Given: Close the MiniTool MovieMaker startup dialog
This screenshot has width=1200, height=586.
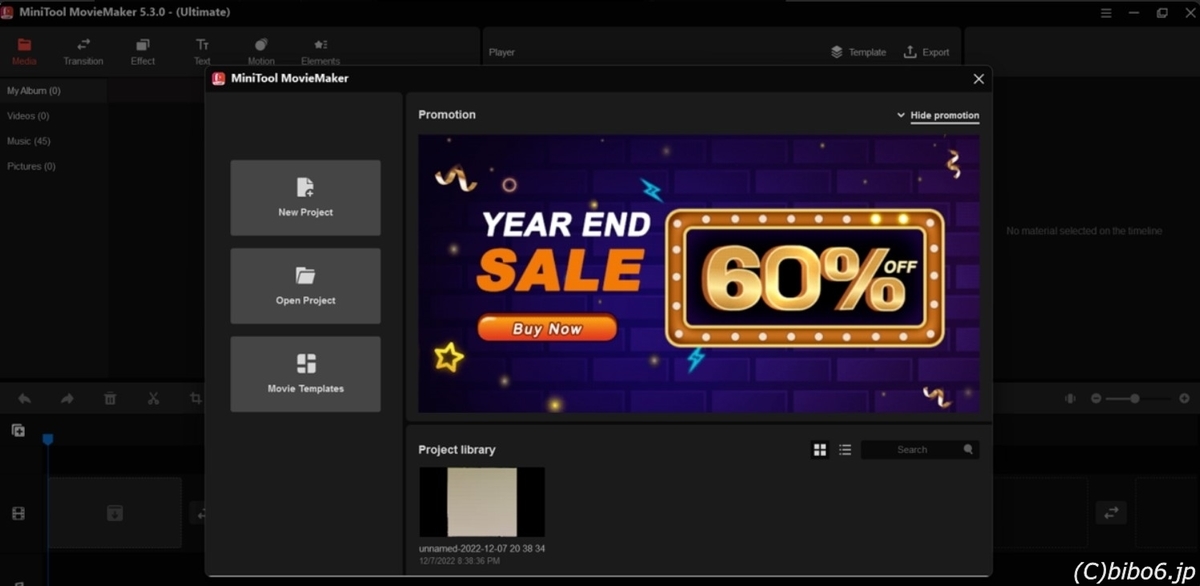Looking at the screenshot, I should click(979, 78).
